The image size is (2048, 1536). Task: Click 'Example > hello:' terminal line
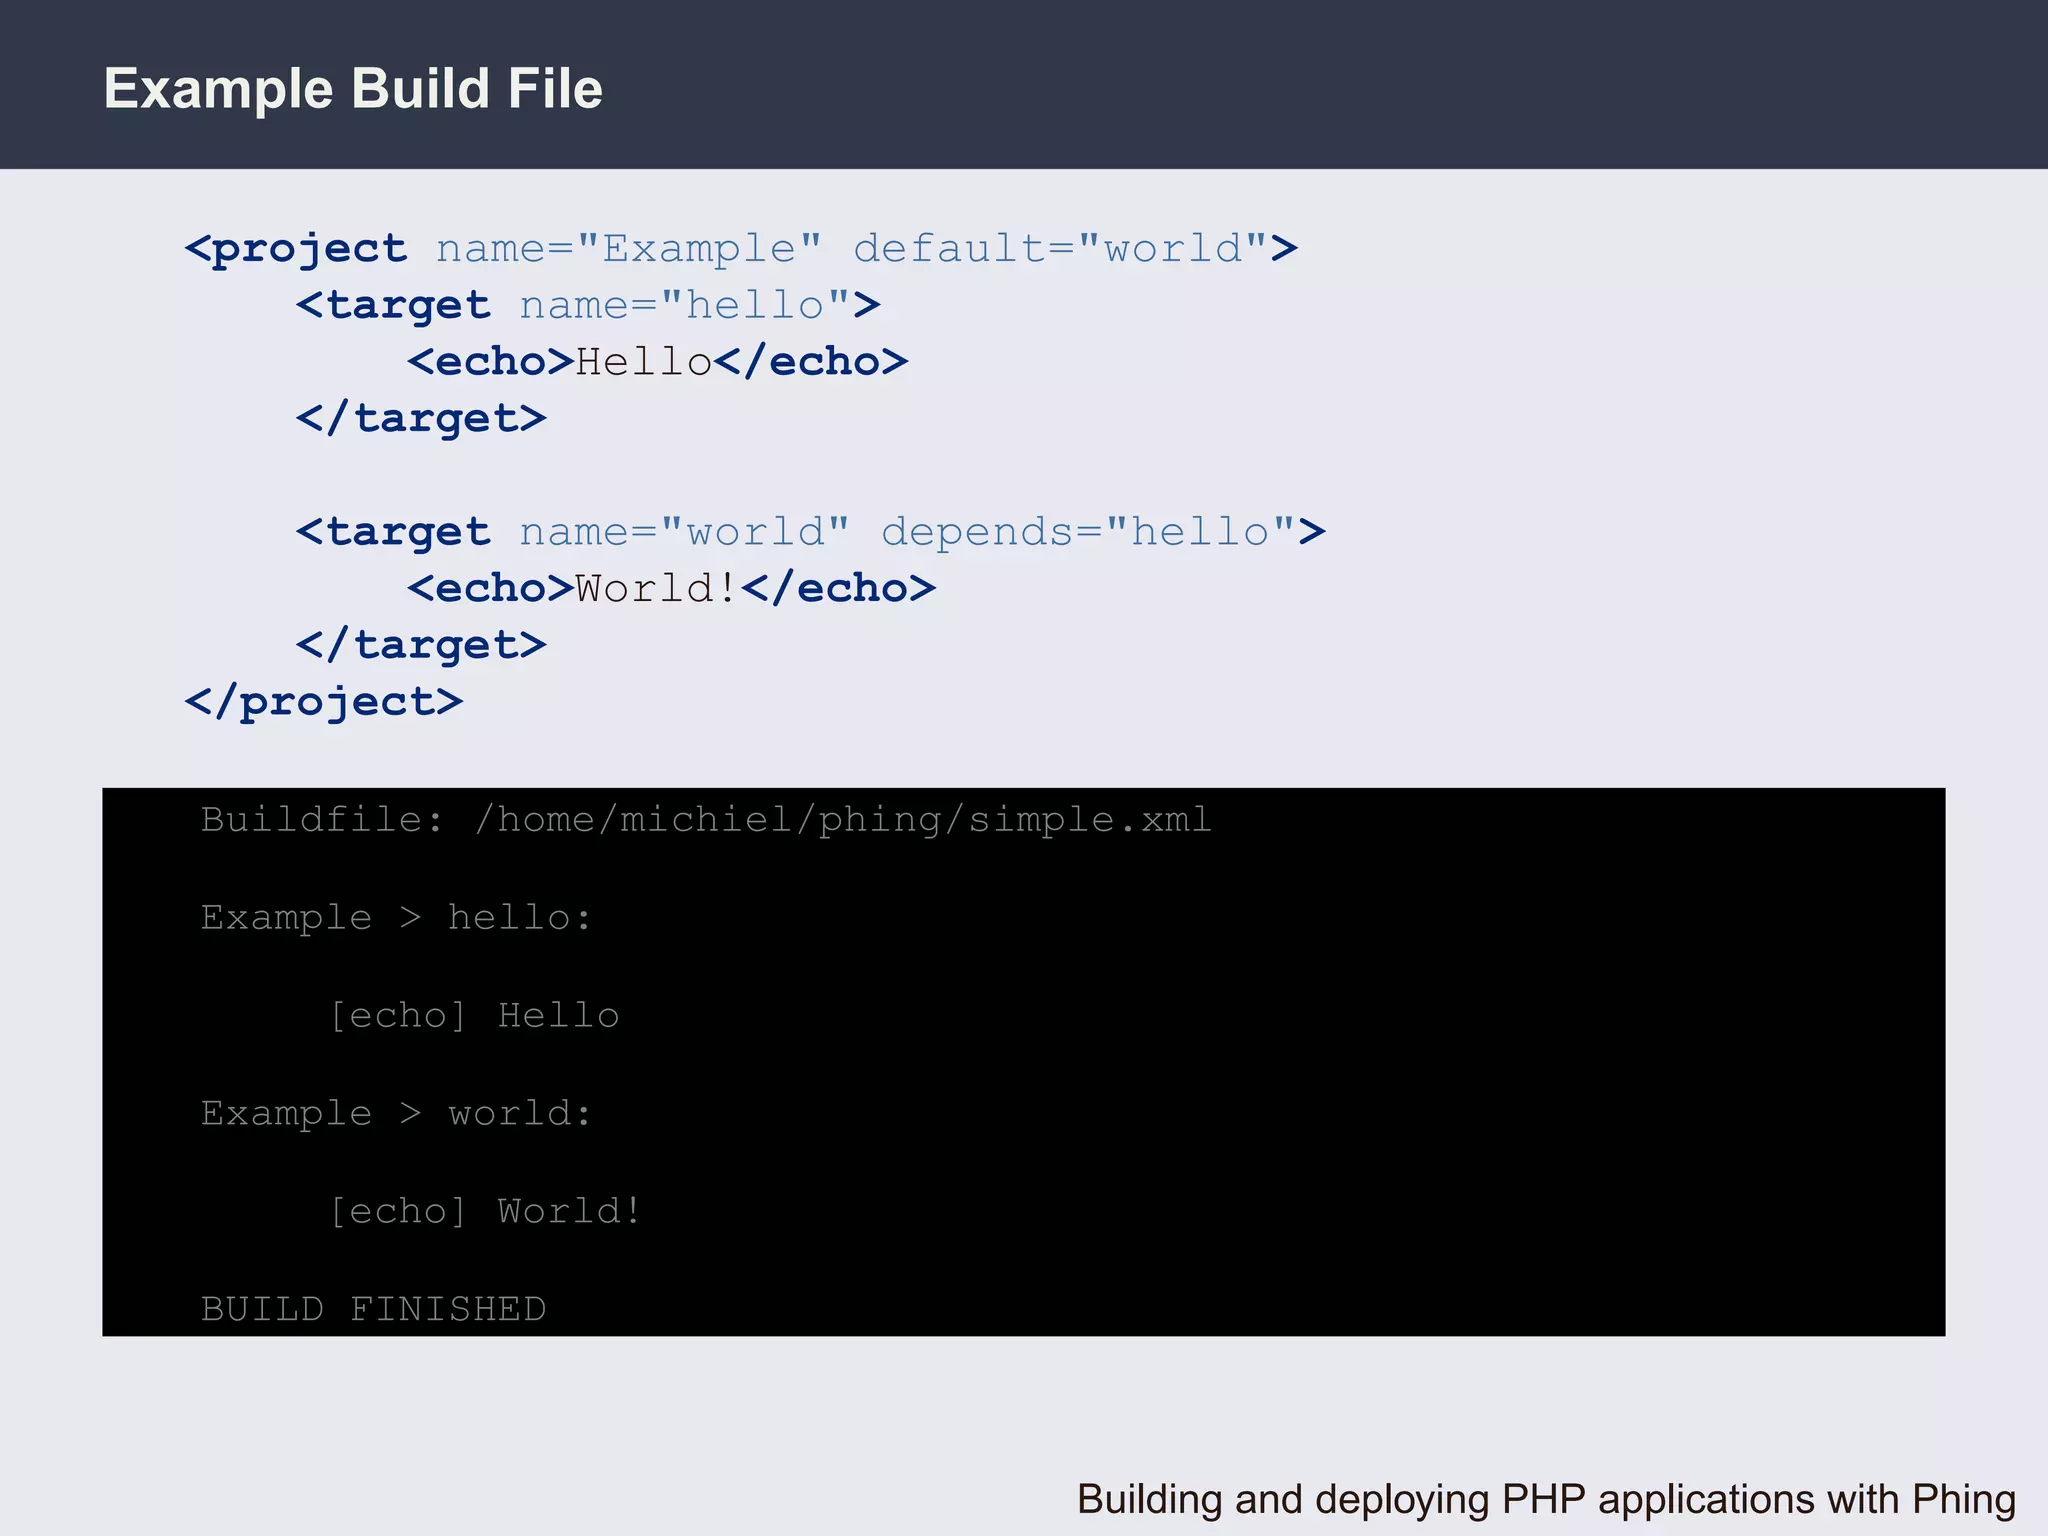(x=396, y=917)
